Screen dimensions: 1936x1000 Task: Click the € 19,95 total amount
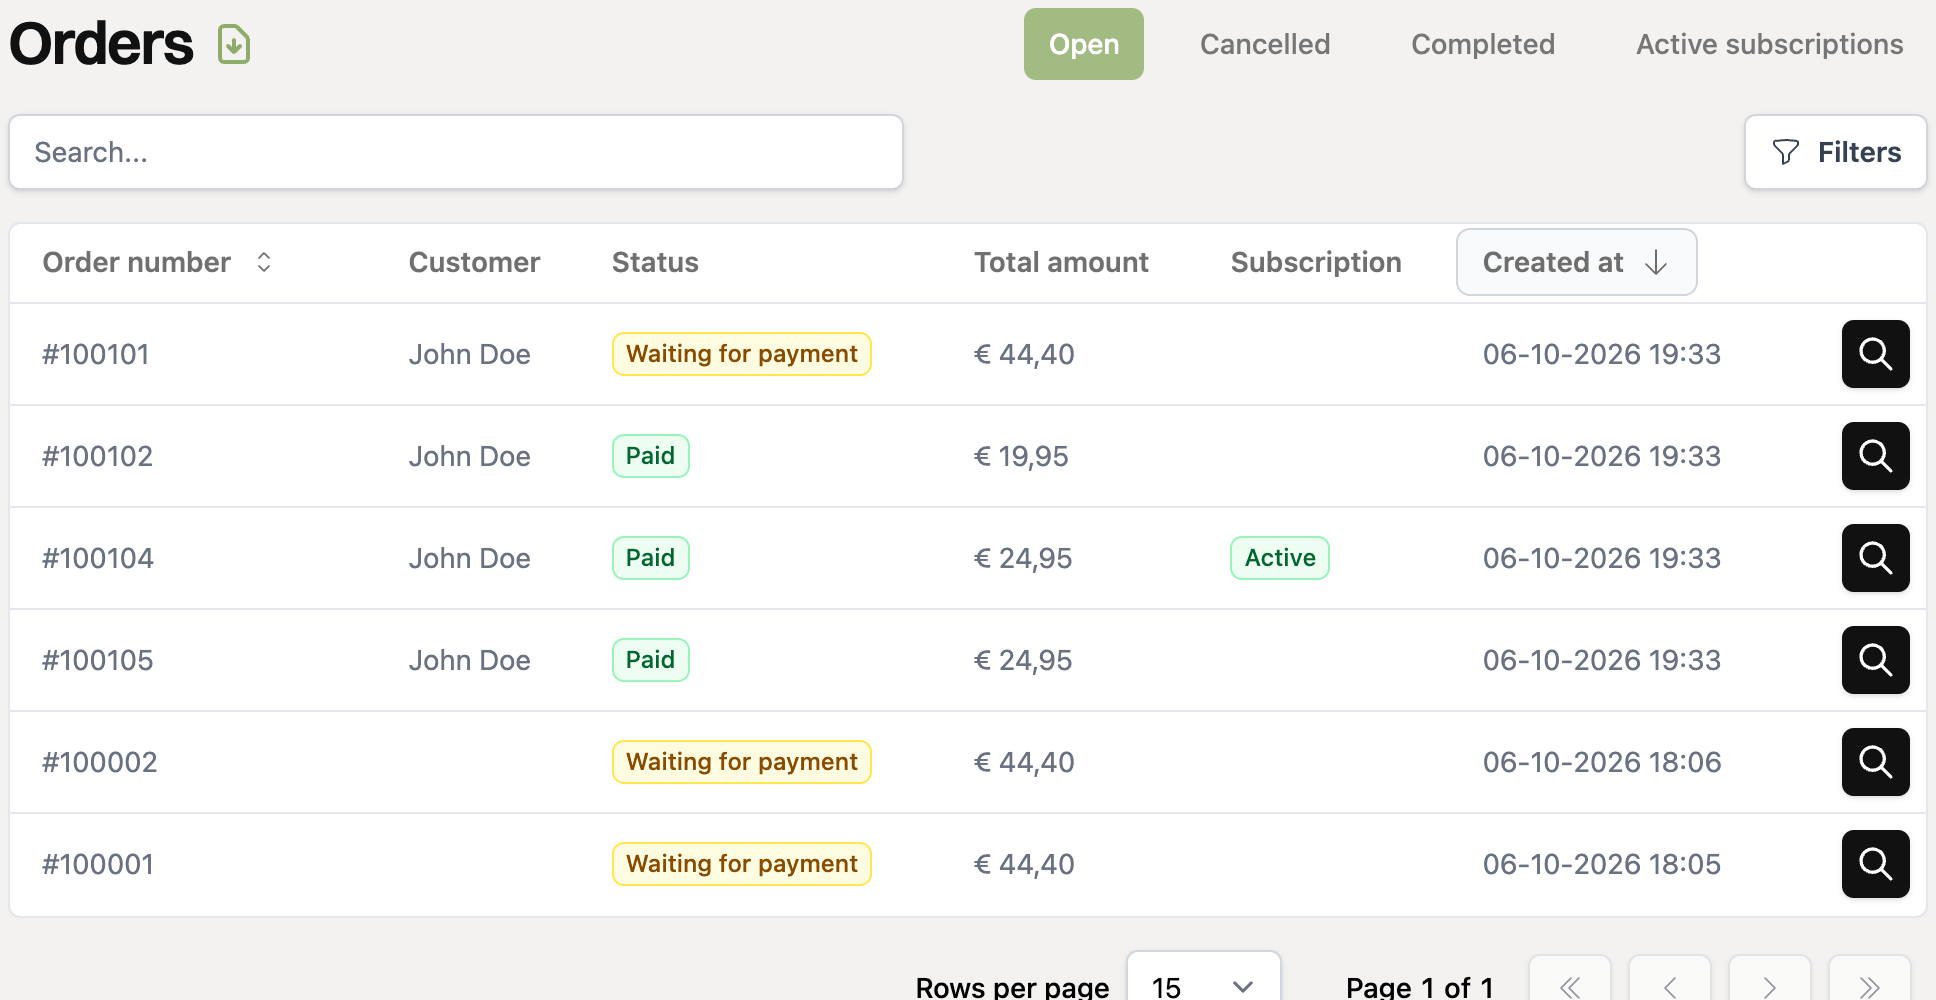[1021, 456]
